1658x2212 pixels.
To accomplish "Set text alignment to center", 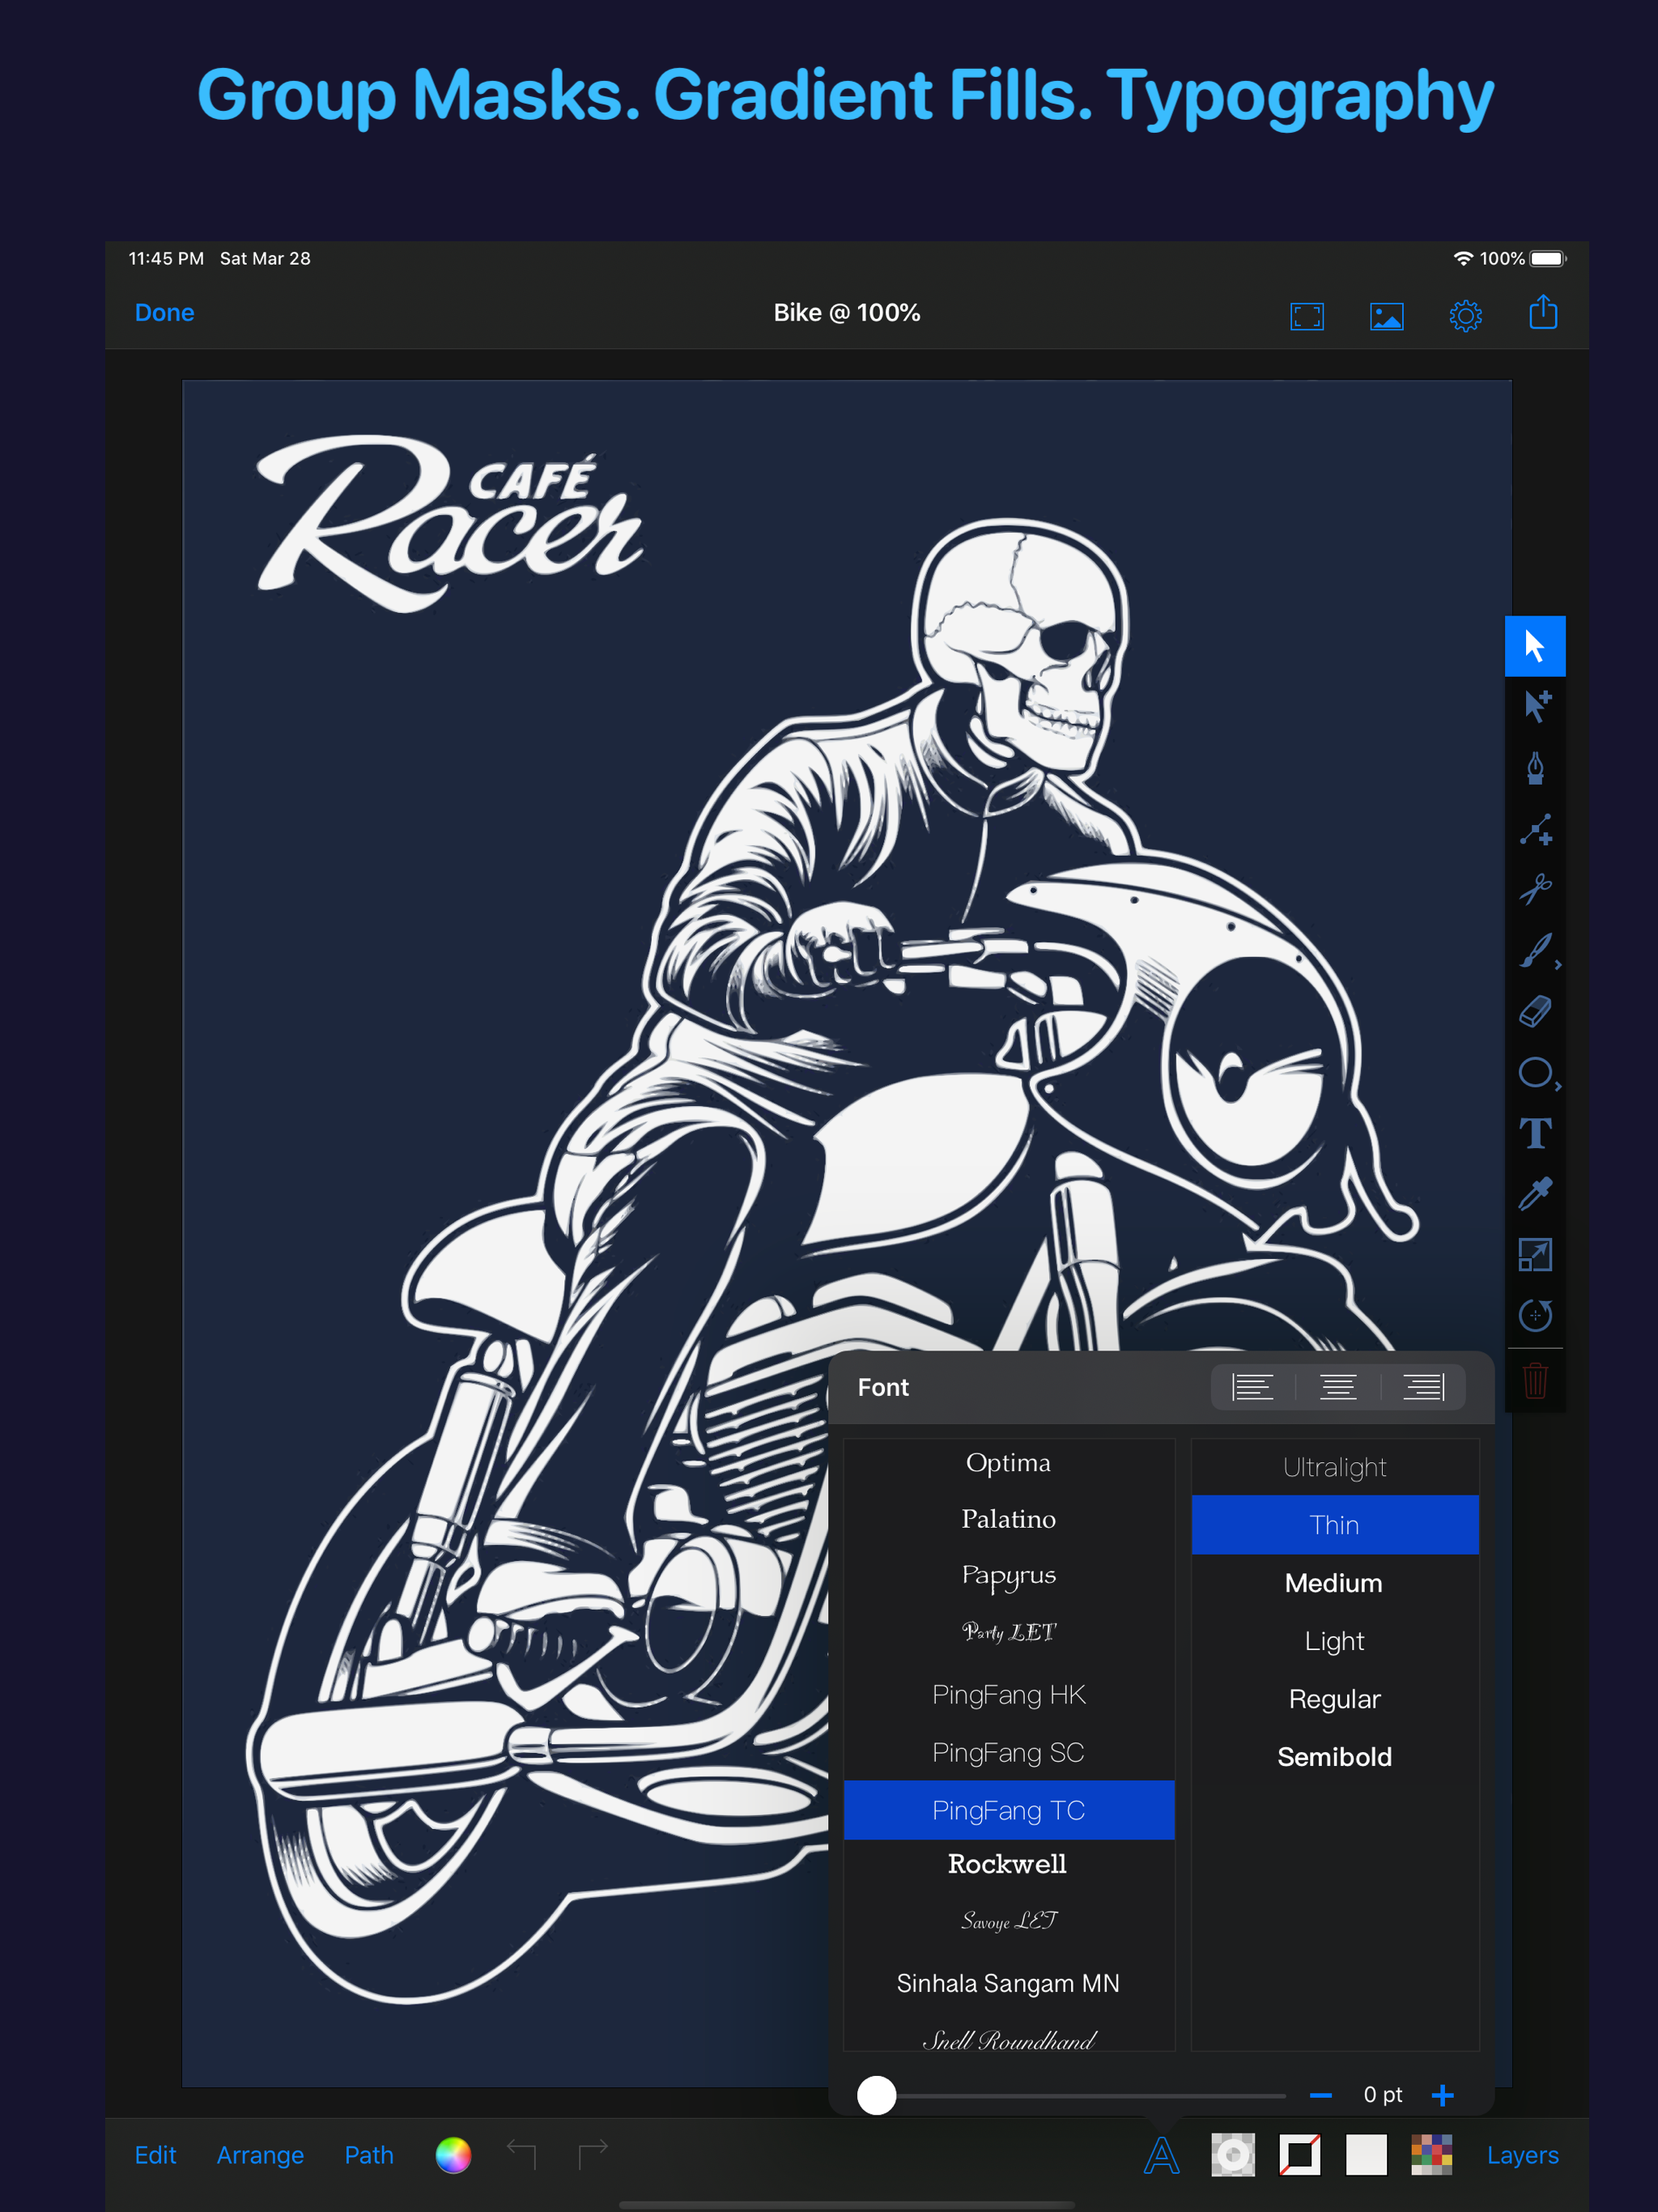I will pyautogui.click(x=1337, y=1387).
